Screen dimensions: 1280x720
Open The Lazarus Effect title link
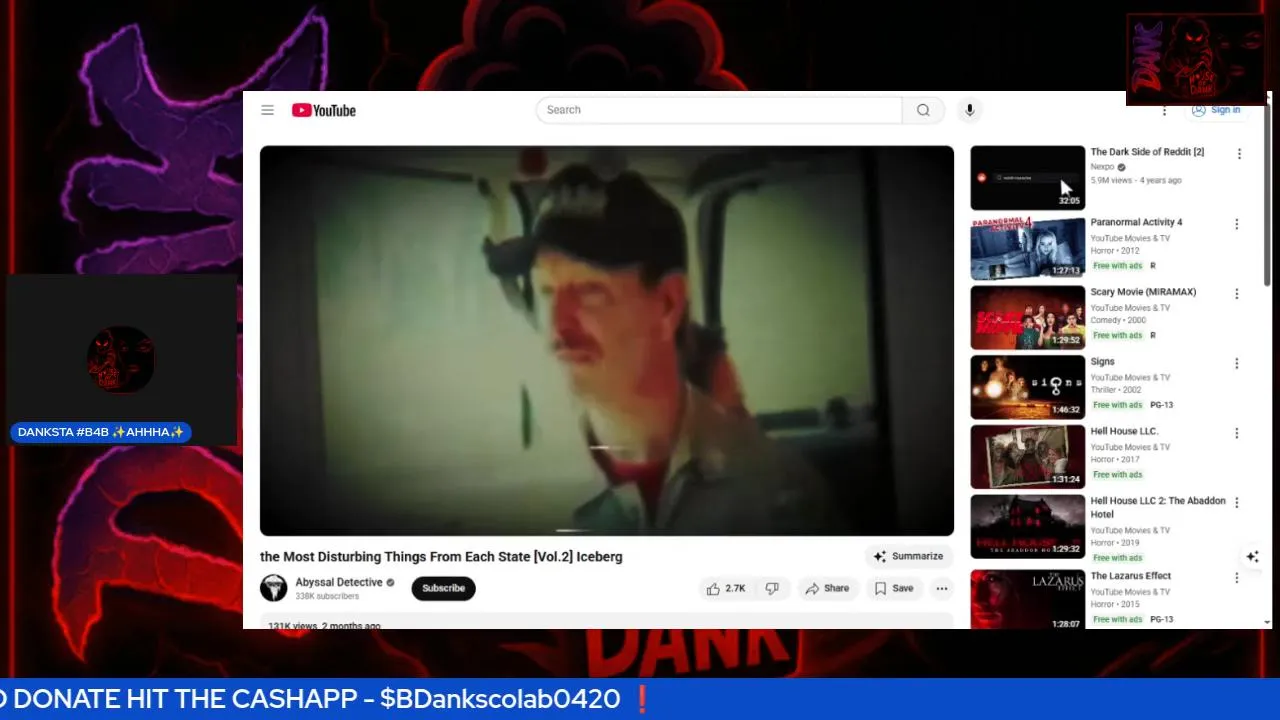click(x=1130, y=576)
